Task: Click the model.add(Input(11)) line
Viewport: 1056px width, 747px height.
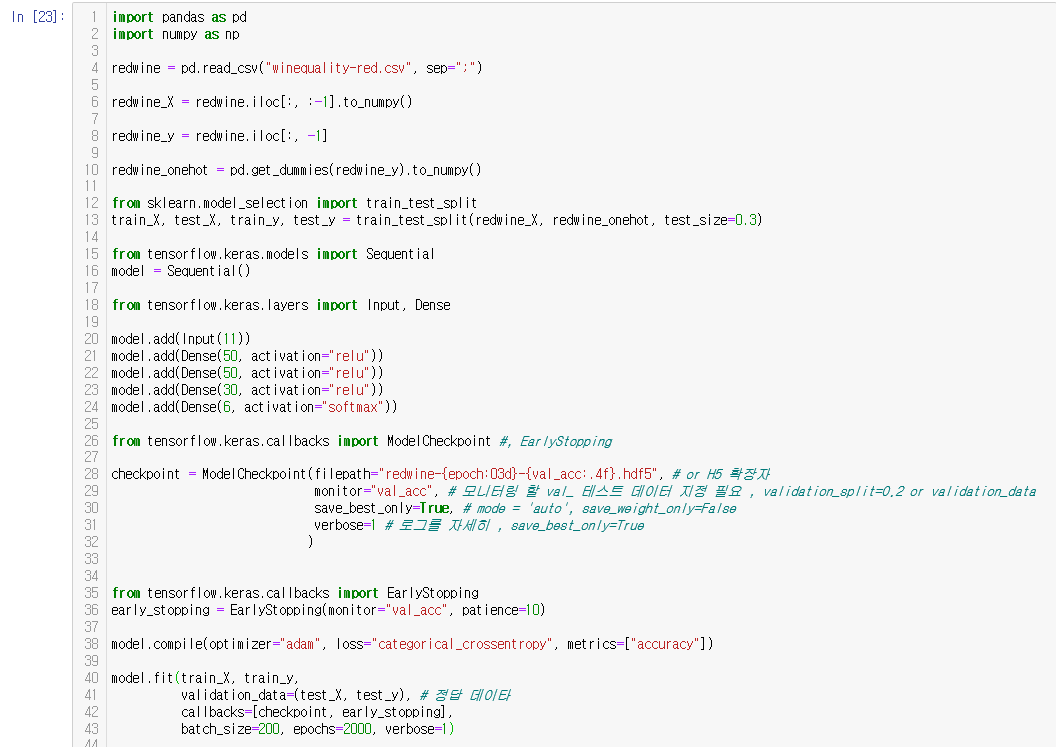Action: [181, 339]
